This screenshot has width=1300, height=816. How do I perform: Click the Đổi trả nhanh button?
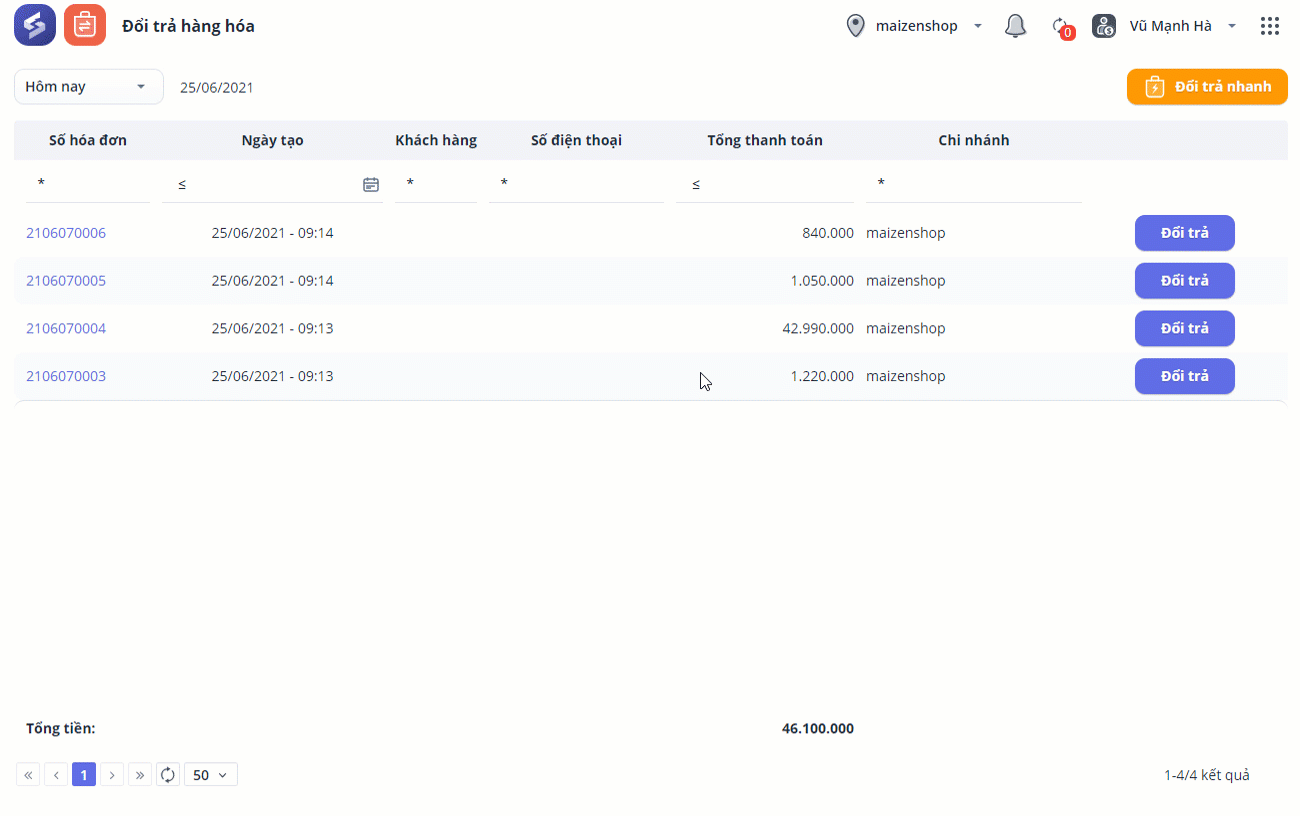[1207, 87]
